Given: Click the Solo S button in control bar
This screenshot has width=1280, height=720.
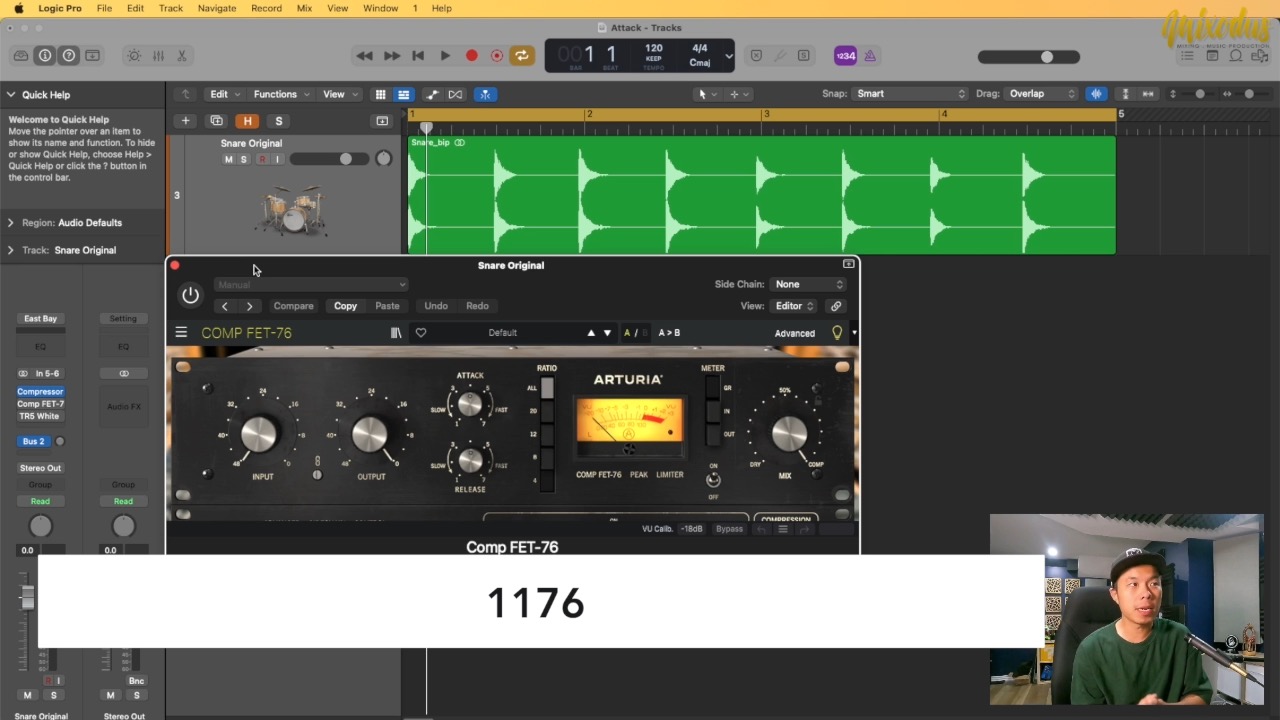Looking at the screenshot, I should pos(805,56).
